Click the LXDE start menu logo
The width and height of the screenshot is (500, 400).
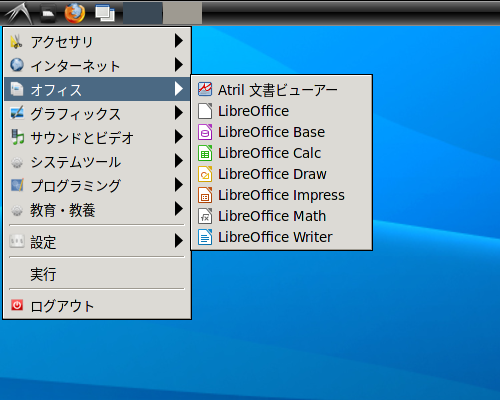click(18, 13)
